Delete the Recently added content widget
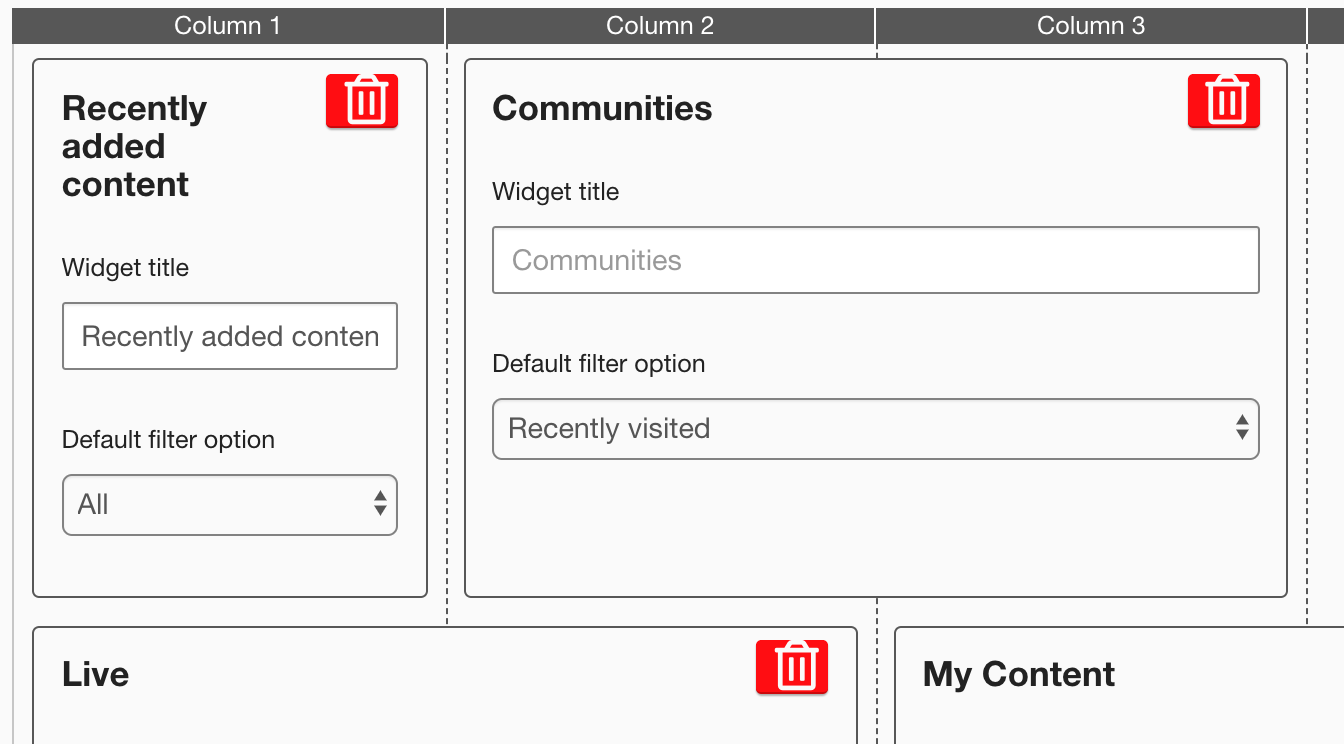 pyautogui.click(x=362, y=101)
